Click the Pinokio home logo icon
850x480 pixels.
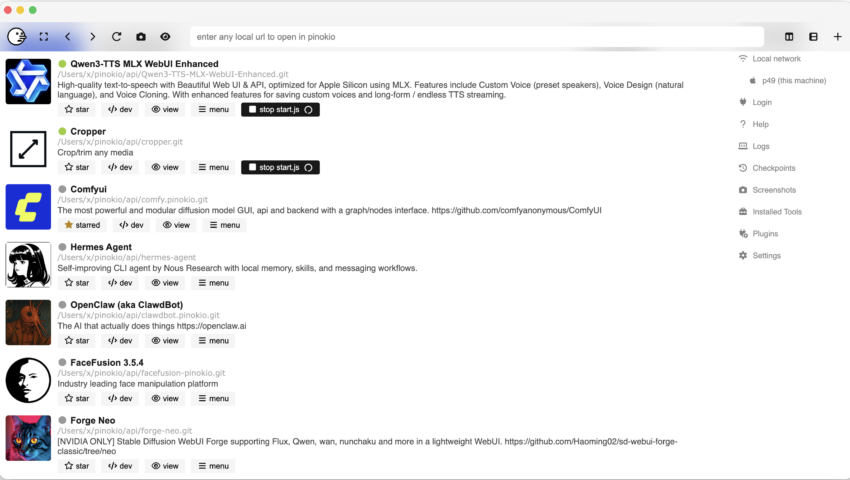click(x=17, y=37)
